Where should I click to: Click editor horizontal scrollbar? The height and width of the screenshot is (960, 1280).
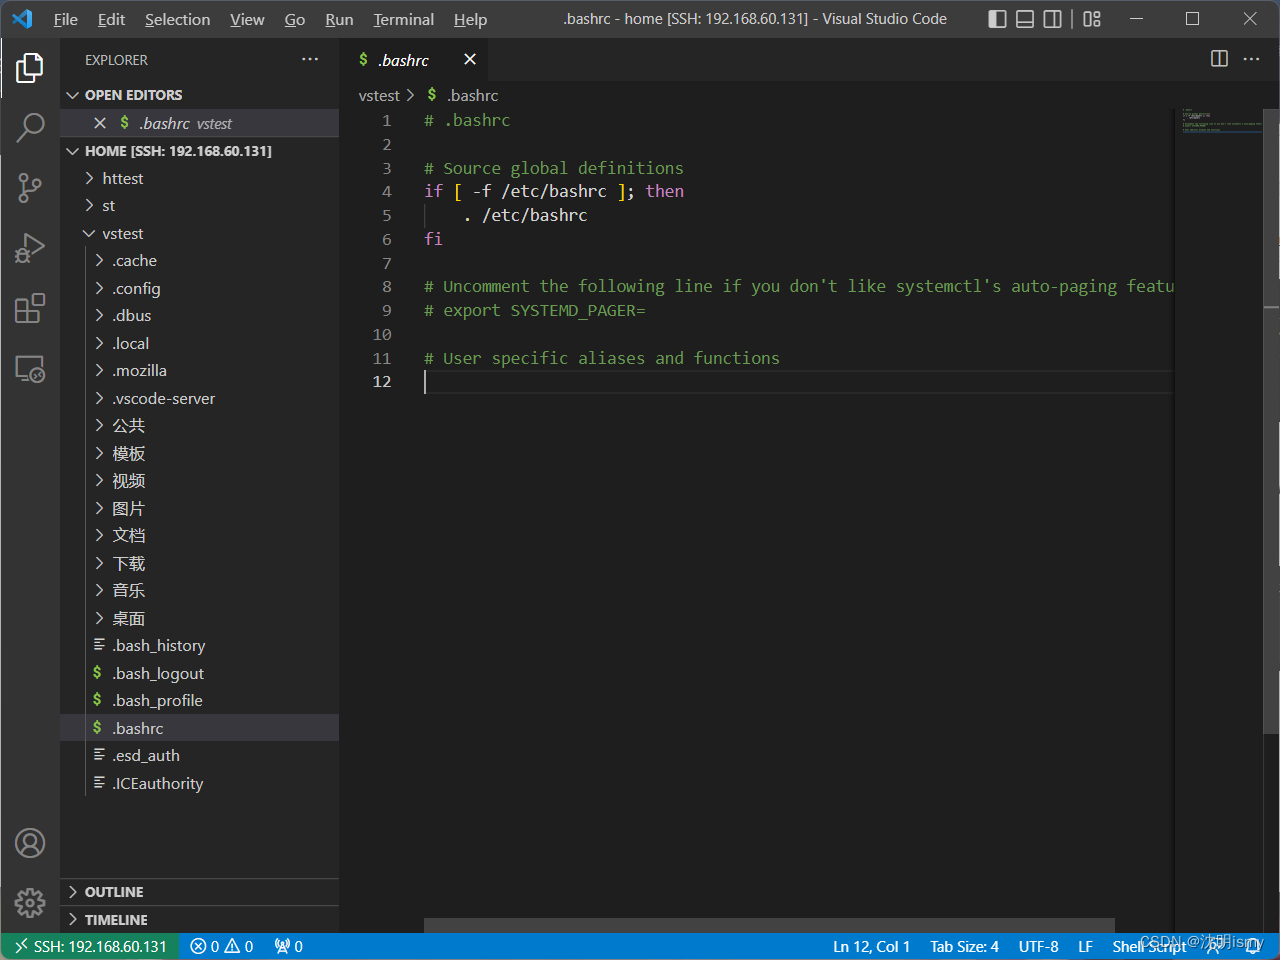click(x=769, y=925)
